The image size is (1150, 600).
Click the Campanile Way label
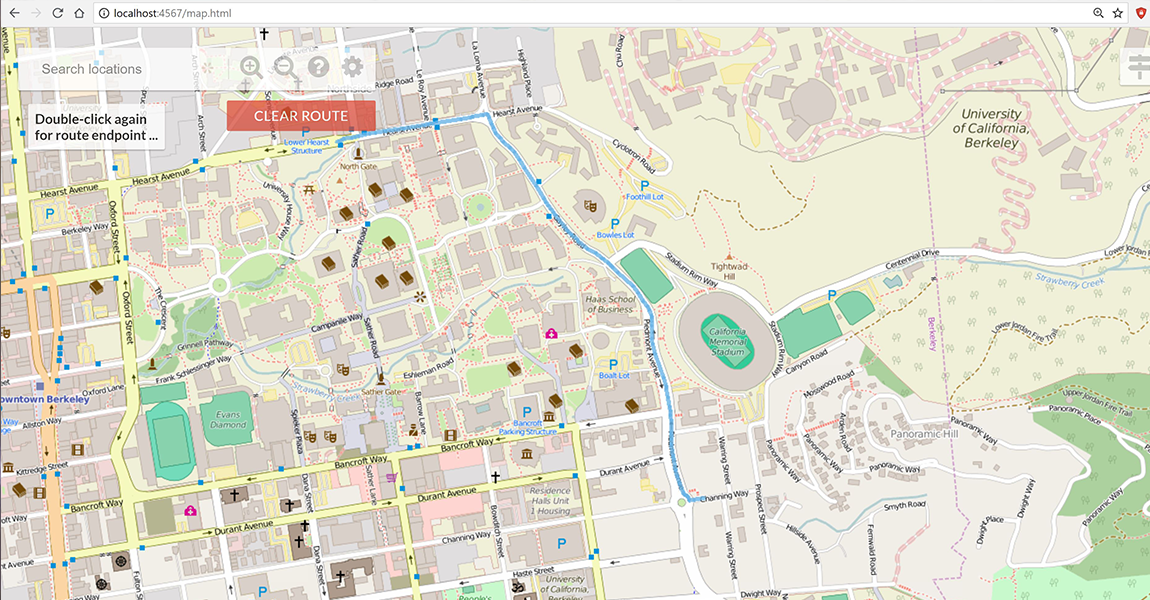[337, 323]
